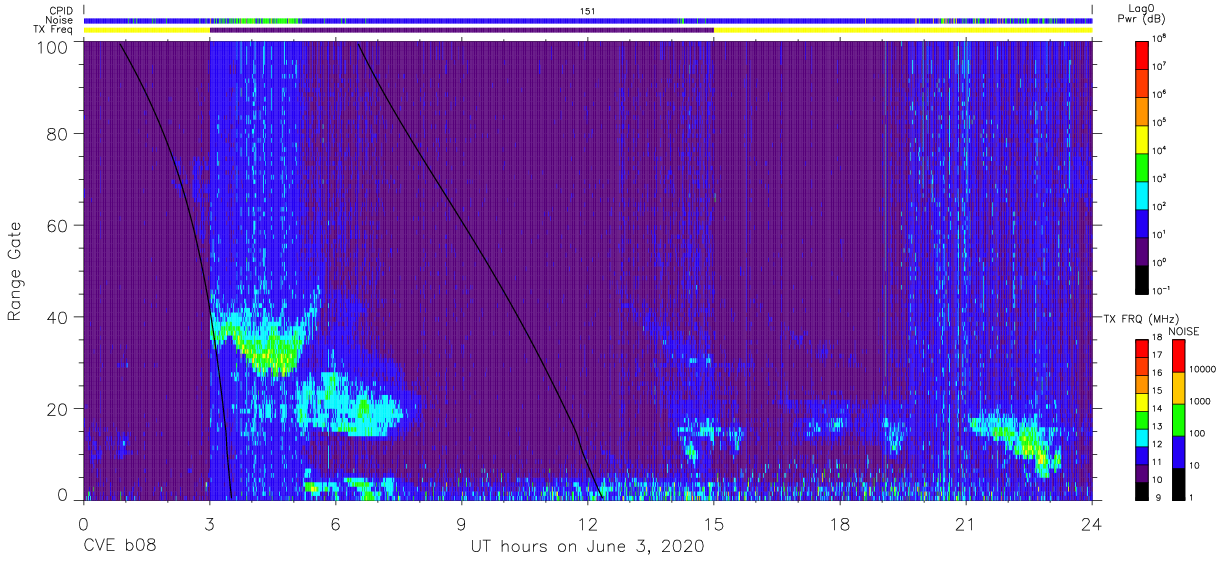Pick the purple segment of TX FRQ colorbar

(1142, 472)
